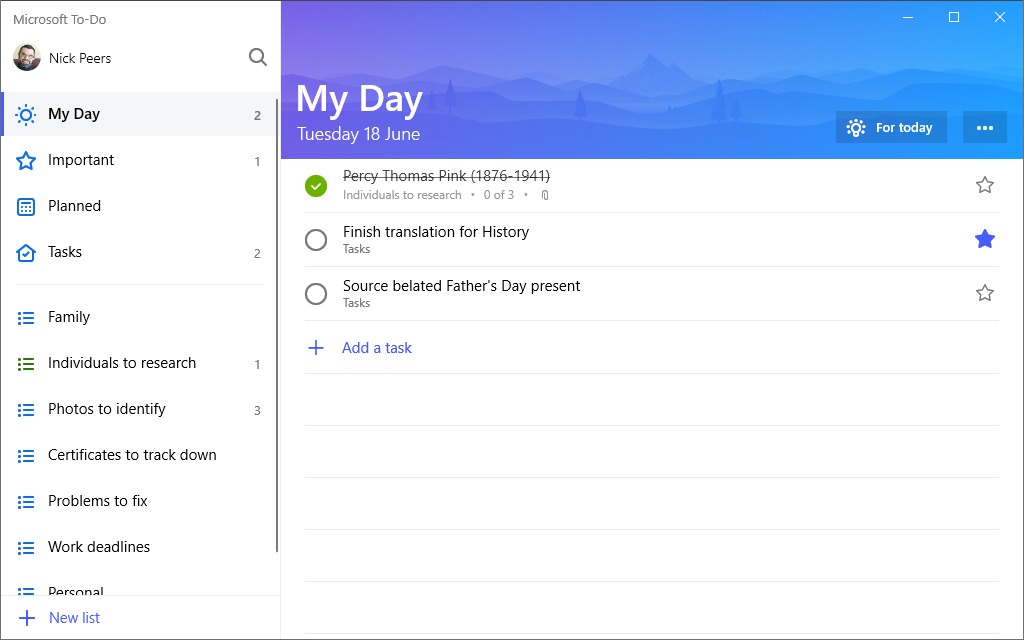Click Nick Peers' profile picture
Image resolution: width=1024 pixels, height=640 pixels.
click(27, 58)
